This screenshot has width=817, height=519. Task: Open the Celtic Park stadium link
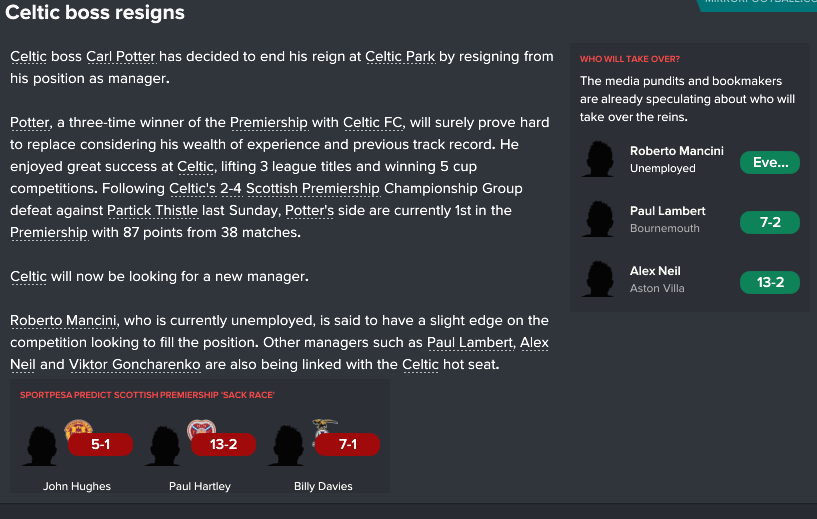tap(400, 56)
